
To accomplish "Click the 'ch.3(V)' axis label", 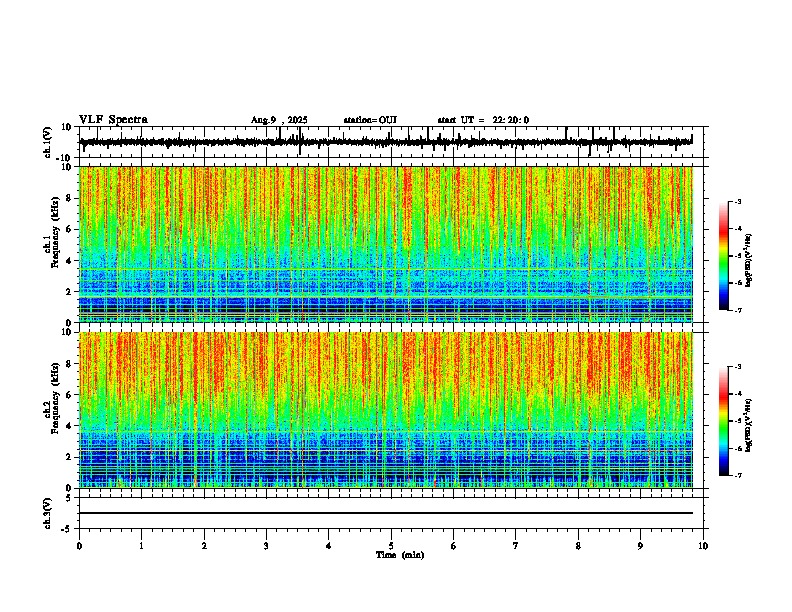I will (x=48, y=513).
